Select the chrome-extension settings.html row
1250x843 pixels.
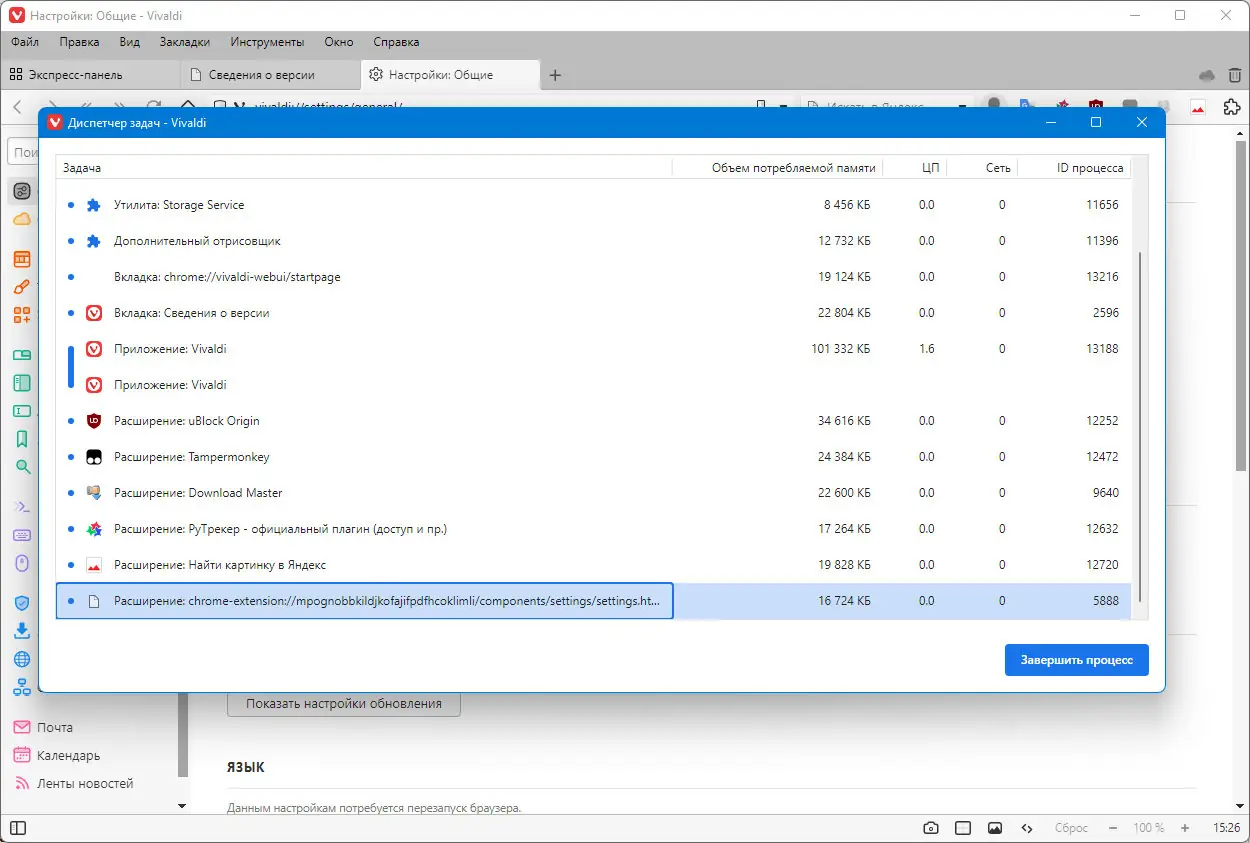594,601
